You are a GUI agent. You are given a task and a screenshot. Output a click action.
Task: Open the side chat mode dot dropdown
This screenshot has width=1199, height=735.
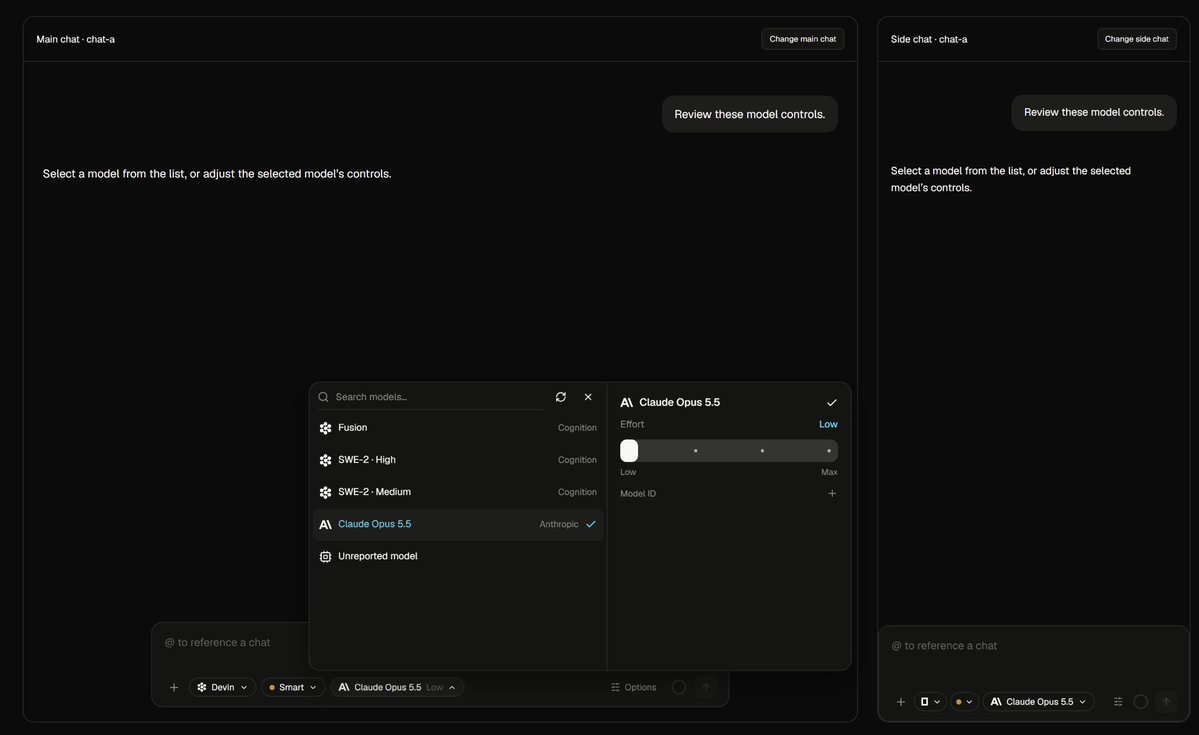click(963, 701)
